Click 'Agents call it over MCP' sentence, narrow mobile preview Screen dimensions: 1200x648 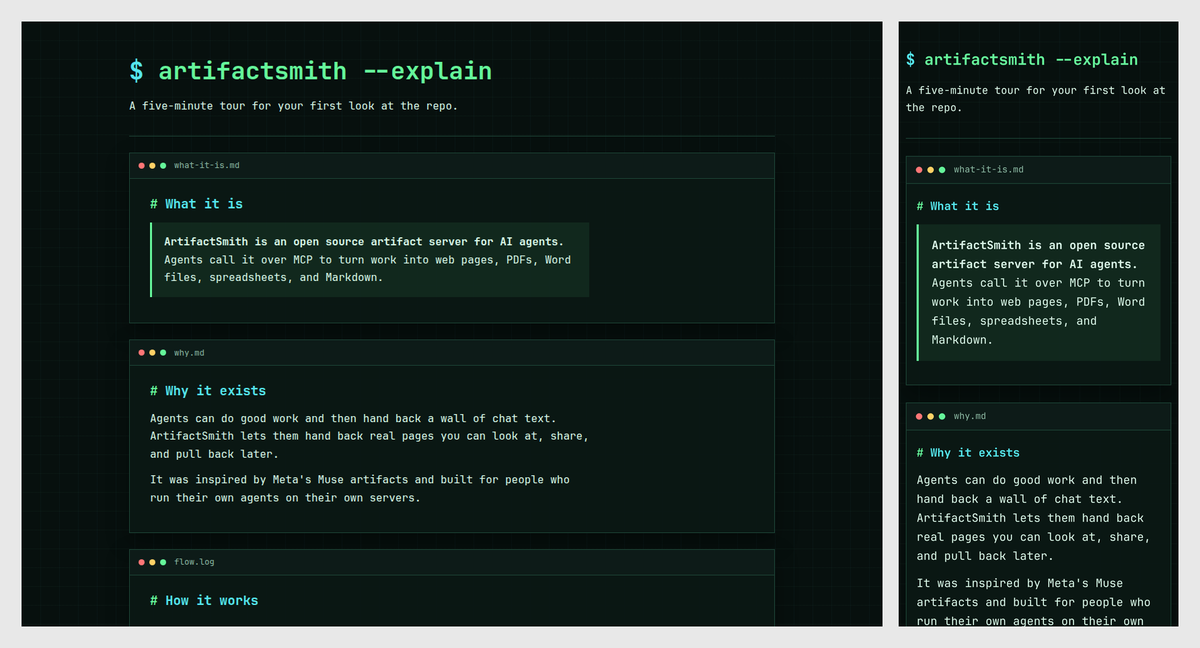(1038, 311)
